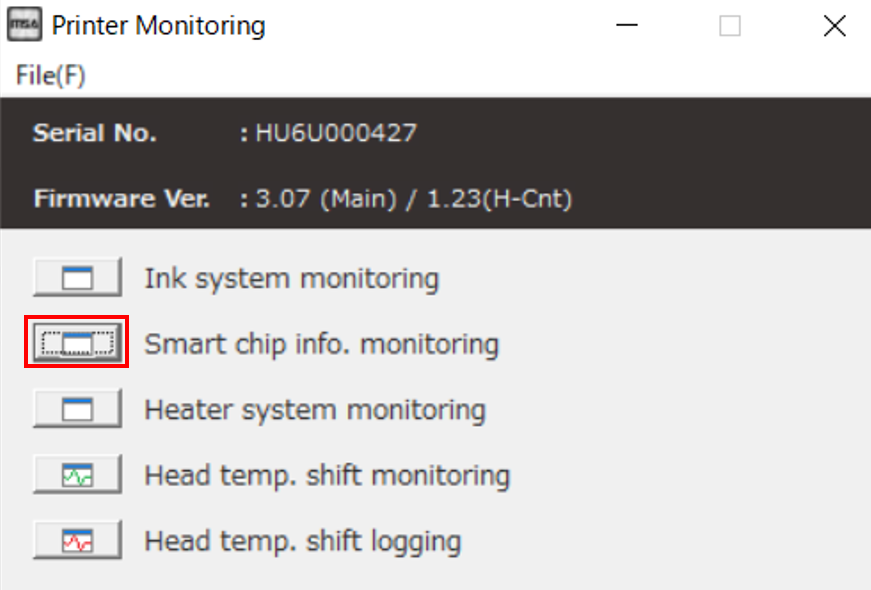The image size is (871, 590).
Task: Launch Heater system monitoring via its icon
Action: pyautogui.click(x=77, y=409)
